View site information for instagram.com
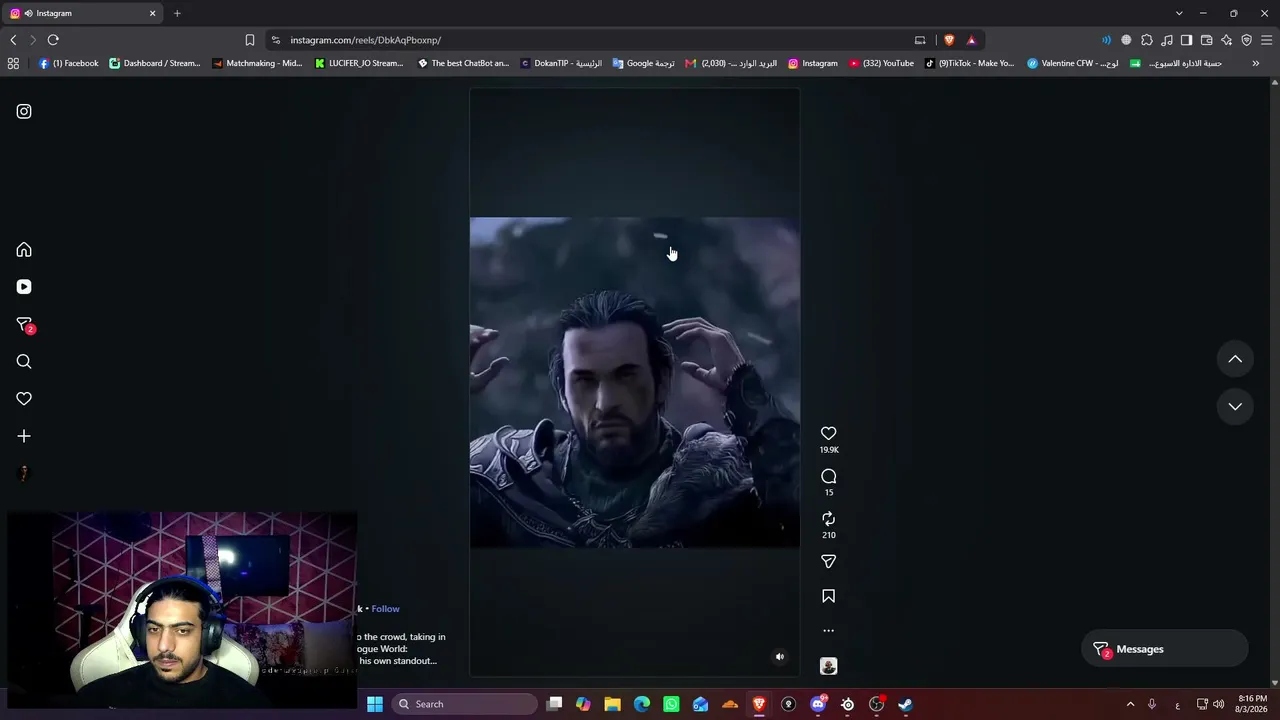This screenshot has height=720, width=1280. pyautogui.click(x=276, y=40)
